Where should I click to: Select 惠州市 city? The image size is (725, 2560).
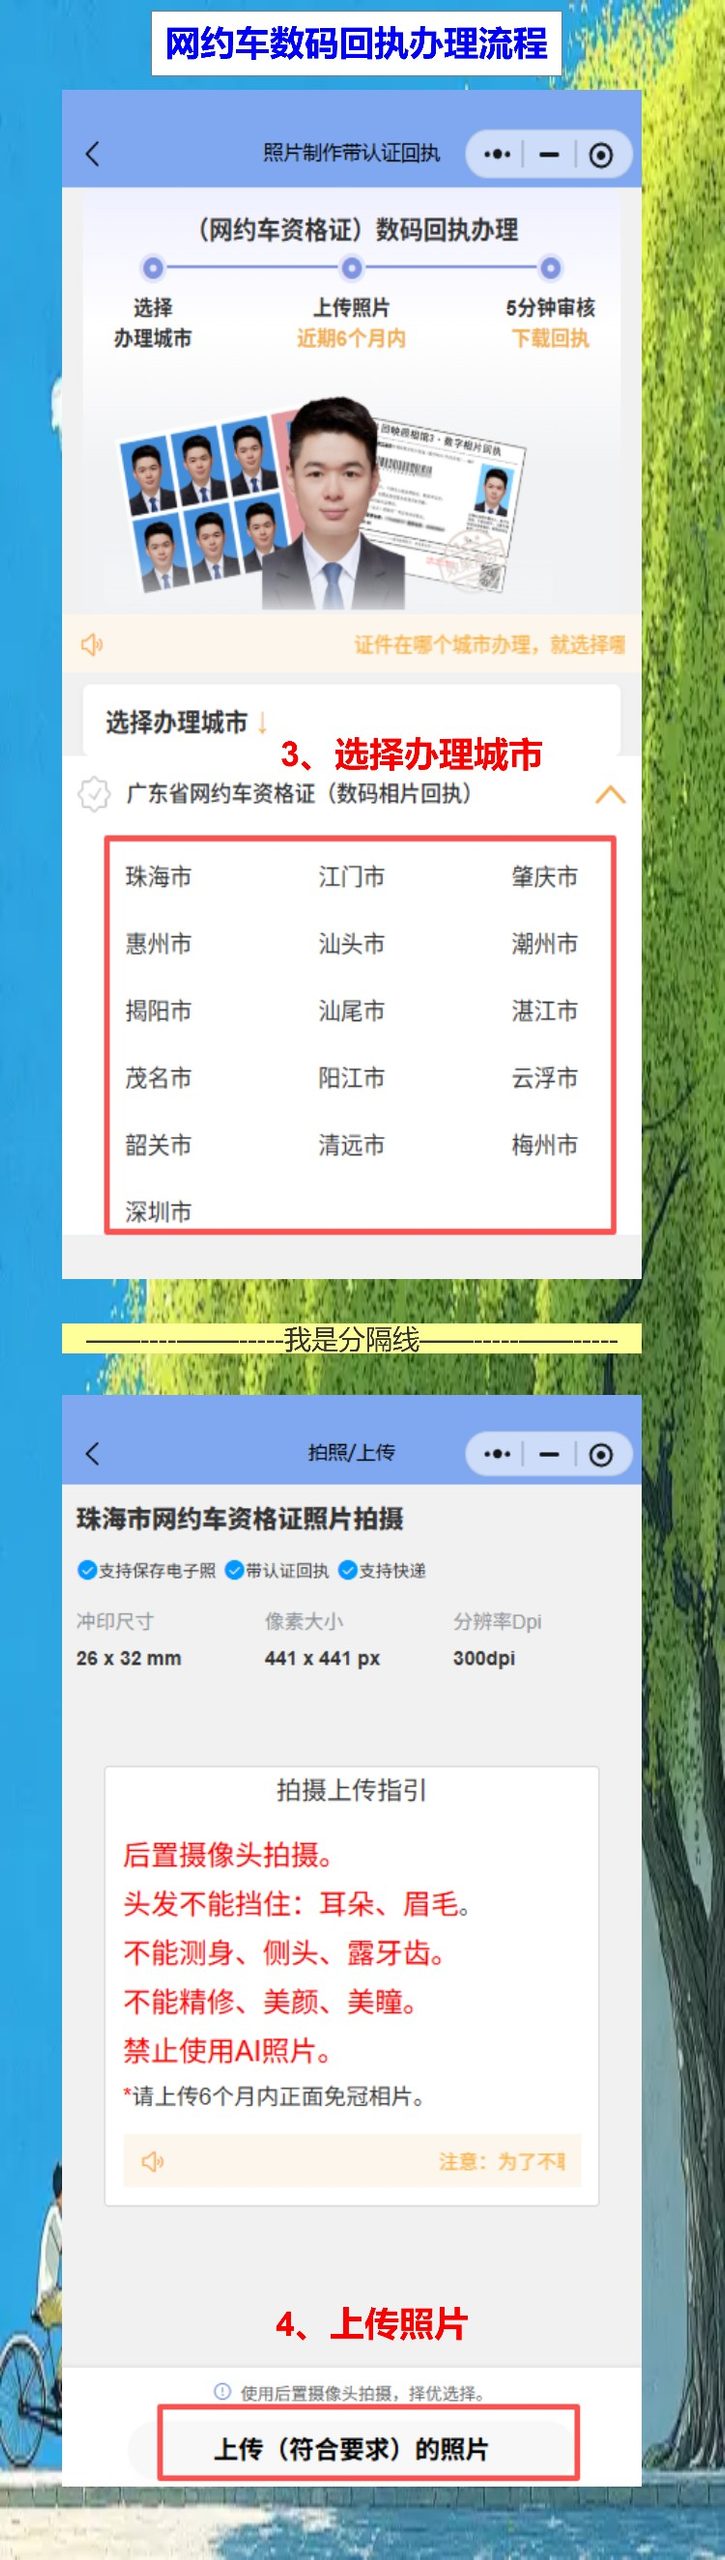click(x=158, y=944)
